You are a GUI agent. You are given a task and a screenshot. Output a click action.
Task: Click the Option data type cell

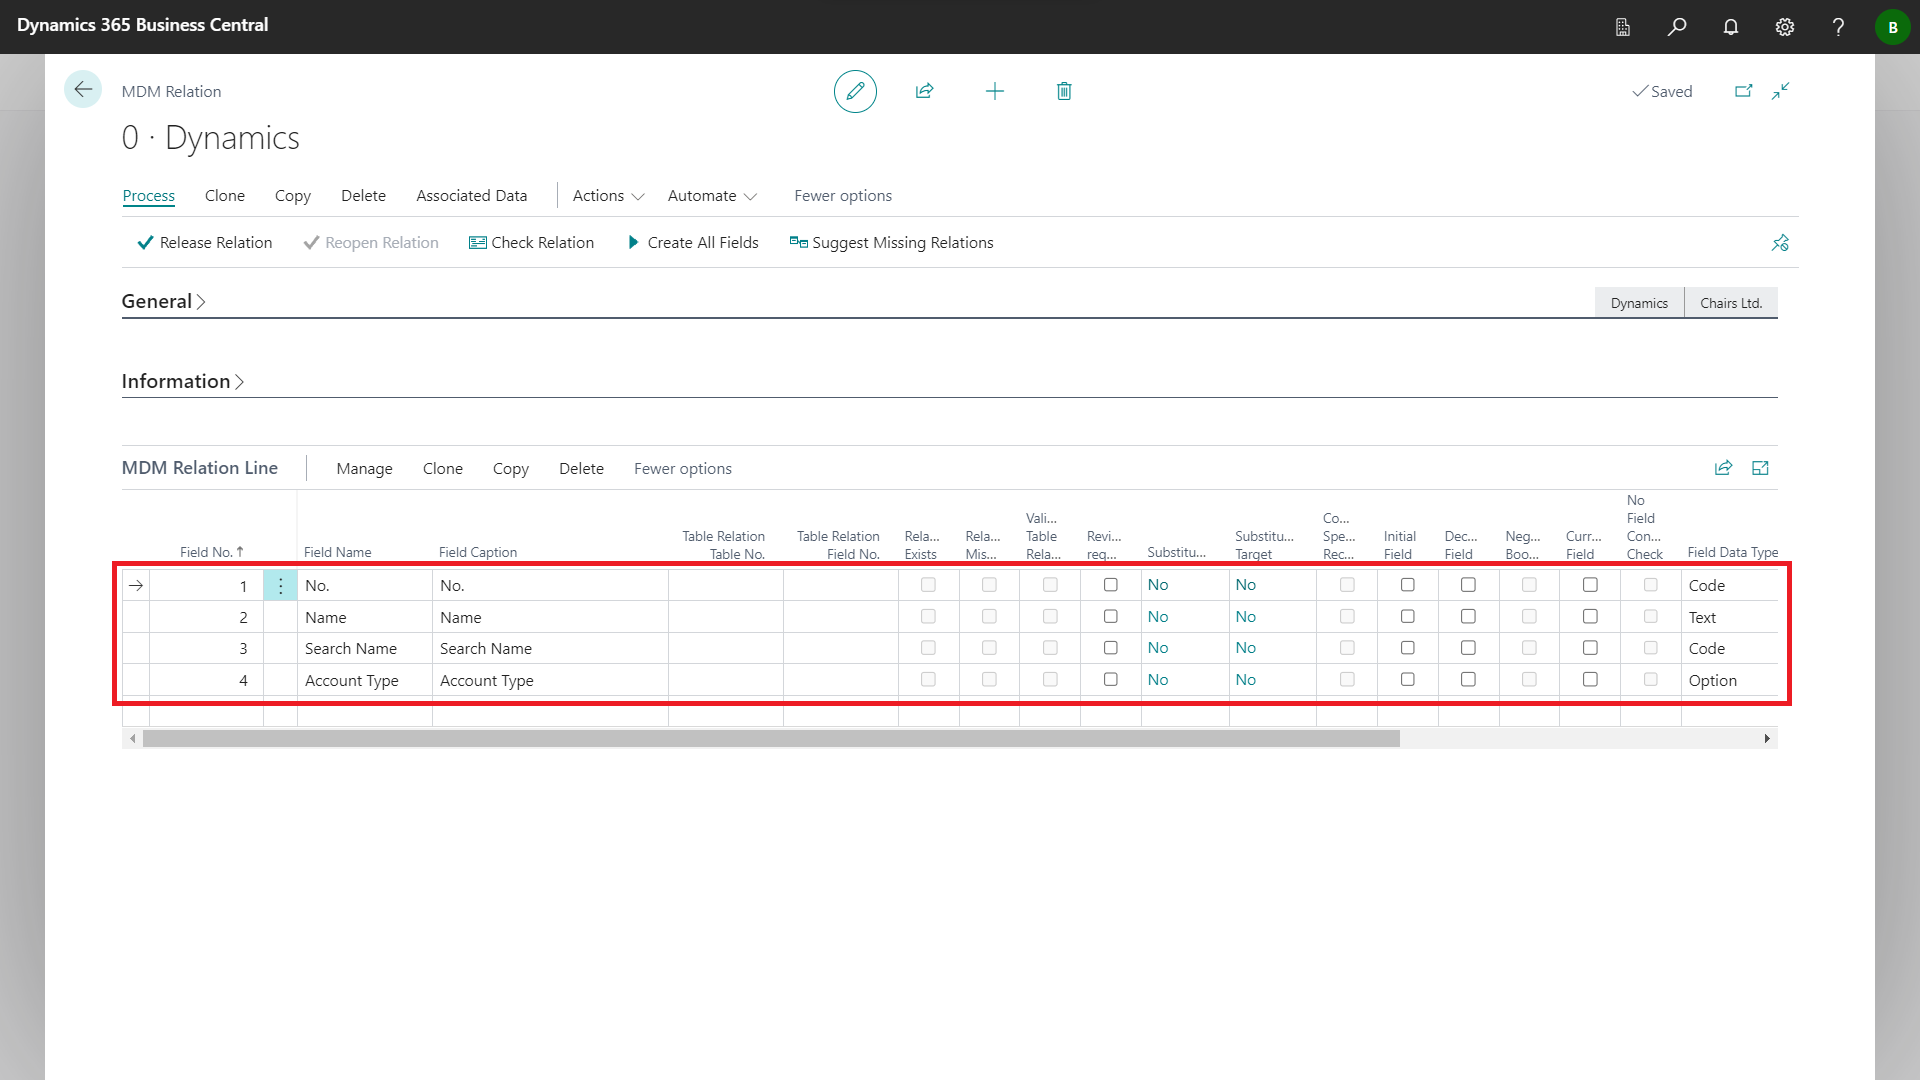(x=1730, y=681)
